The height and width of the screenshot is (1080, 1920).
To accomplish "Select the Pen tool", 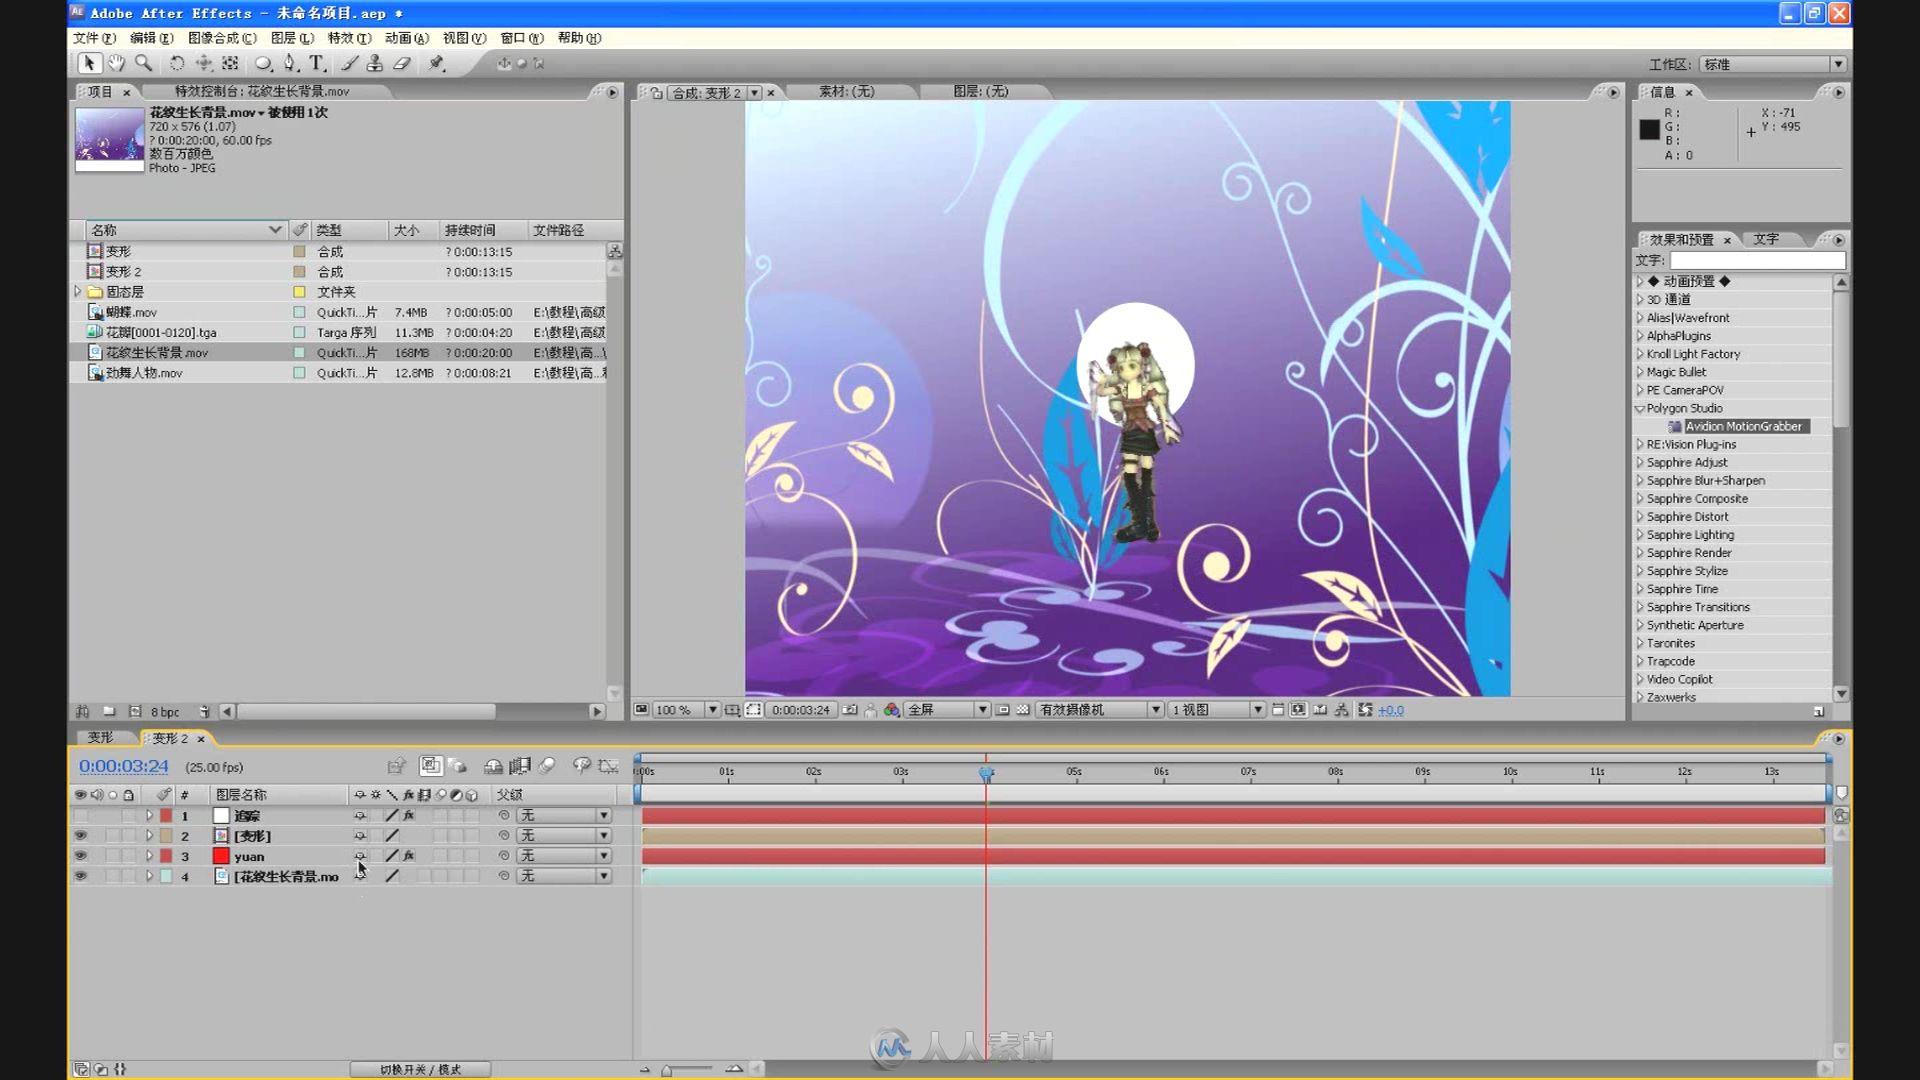I will 290,63.
